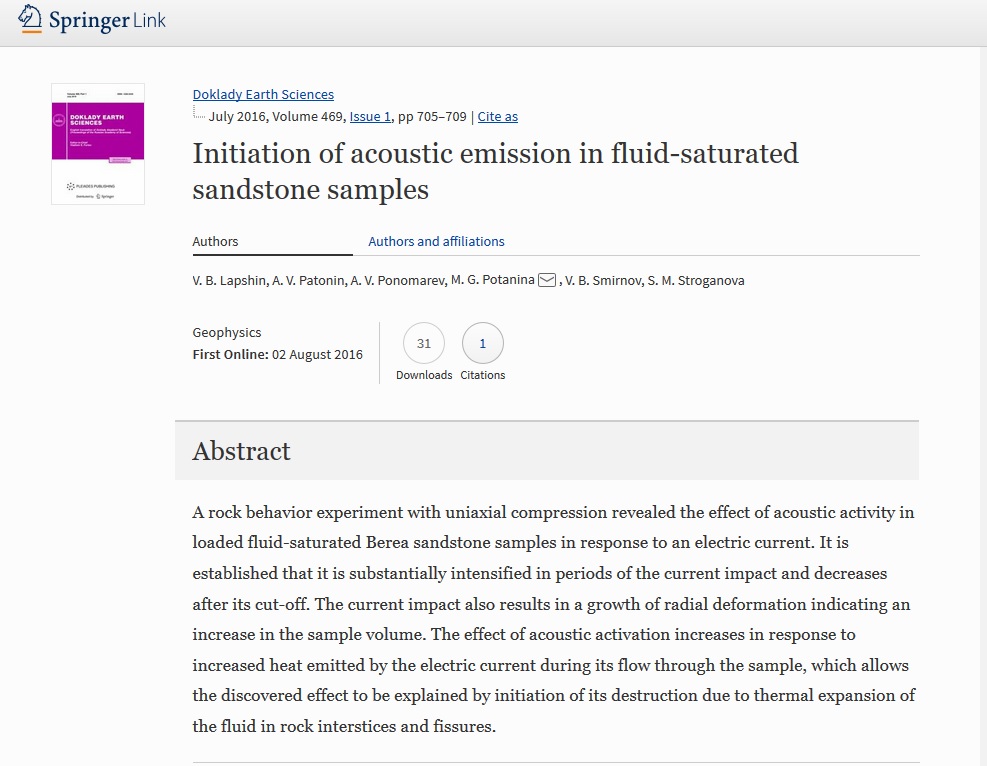The height and width of the screenshot is (766, 987).
Task: Select author name A. V. Patonin
Action: click(x=308, y=281)
